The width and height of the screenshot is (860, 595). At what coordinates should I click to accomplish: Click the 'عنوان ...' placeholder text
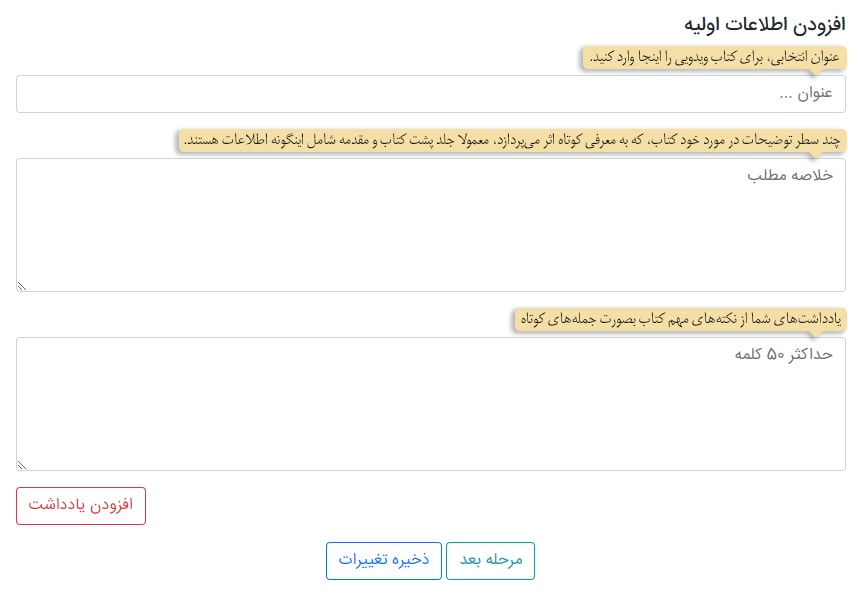click(x=806, y=94)
